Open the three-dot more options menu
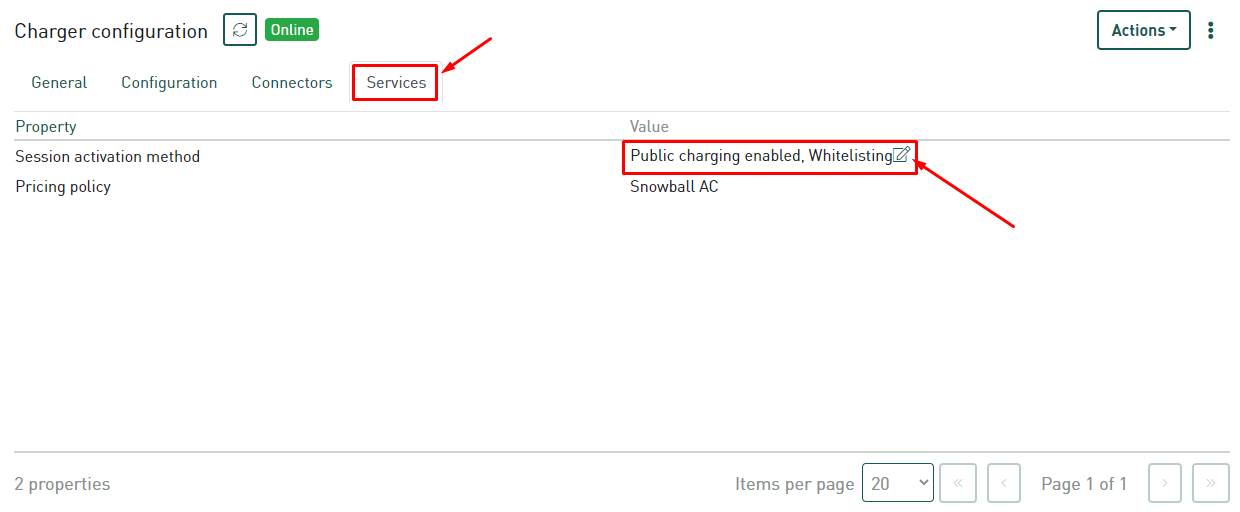This screenshot has width=1240, height=512. [x=1211, y=30]
